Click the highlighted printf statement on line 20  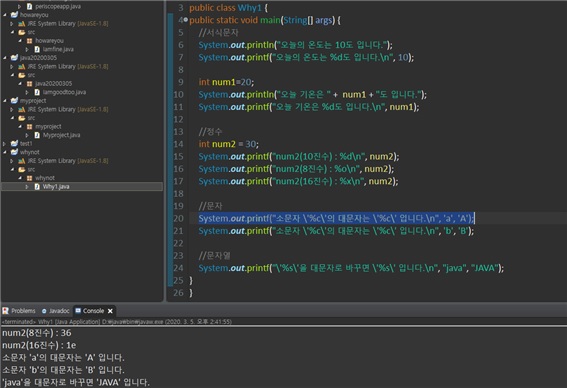point(336,218)
